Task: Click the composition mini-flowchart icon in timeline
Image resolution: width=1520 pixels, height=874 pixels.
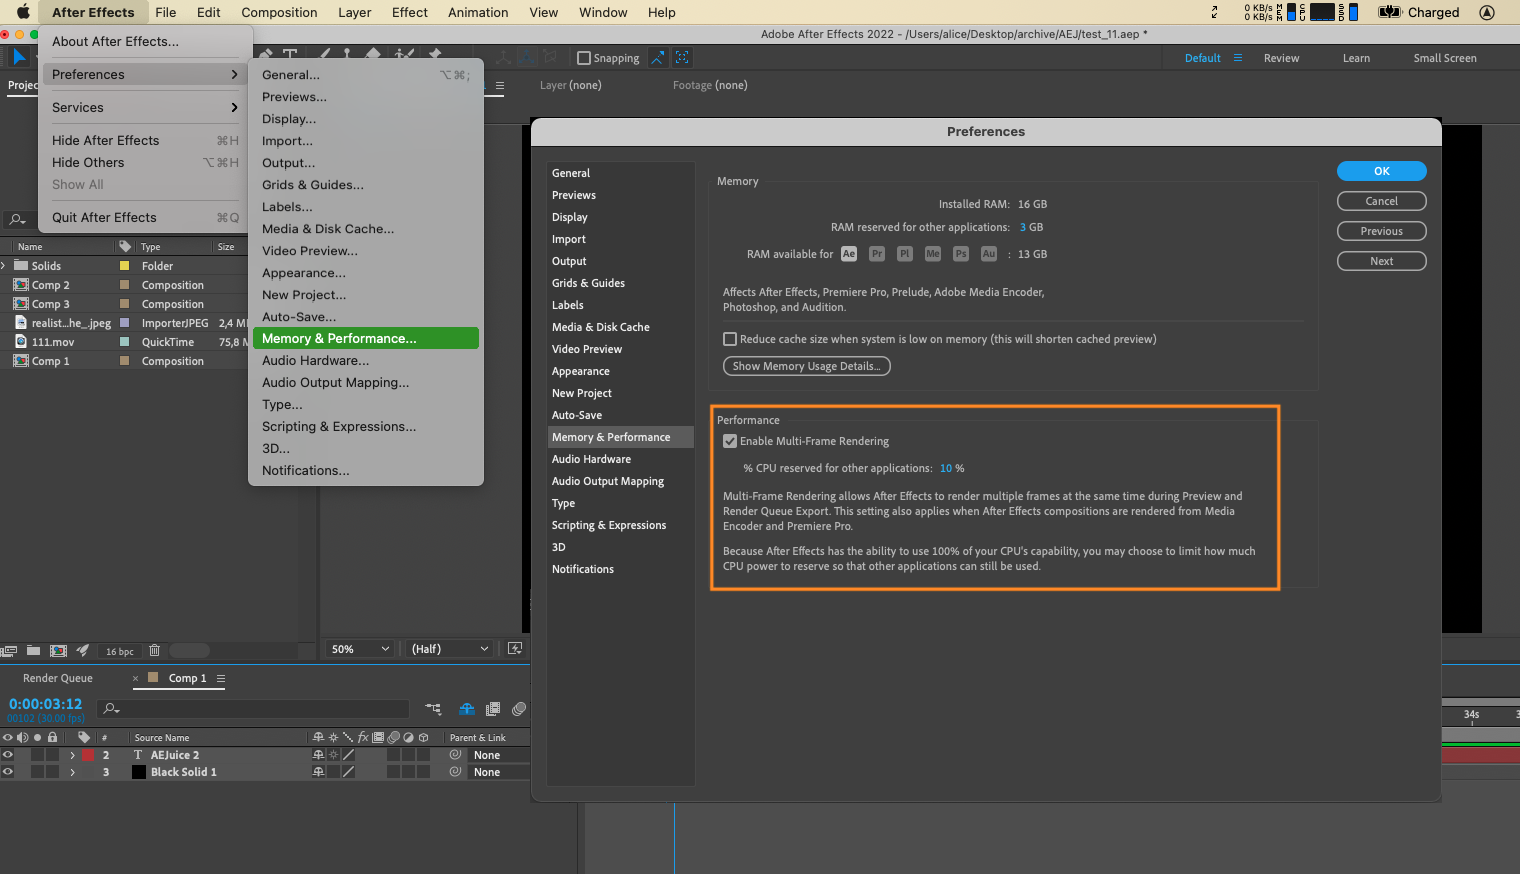Action: pyautogui.click(x=433, y=709)
